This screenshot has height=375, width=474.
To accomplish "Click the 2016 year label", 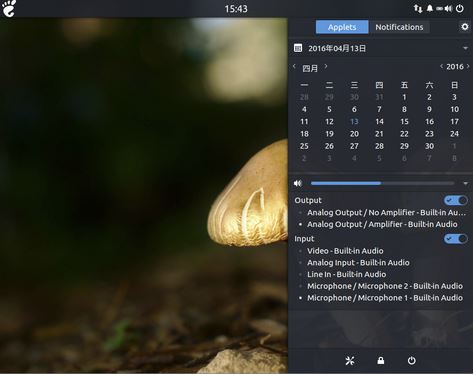I will click(455, 67).
